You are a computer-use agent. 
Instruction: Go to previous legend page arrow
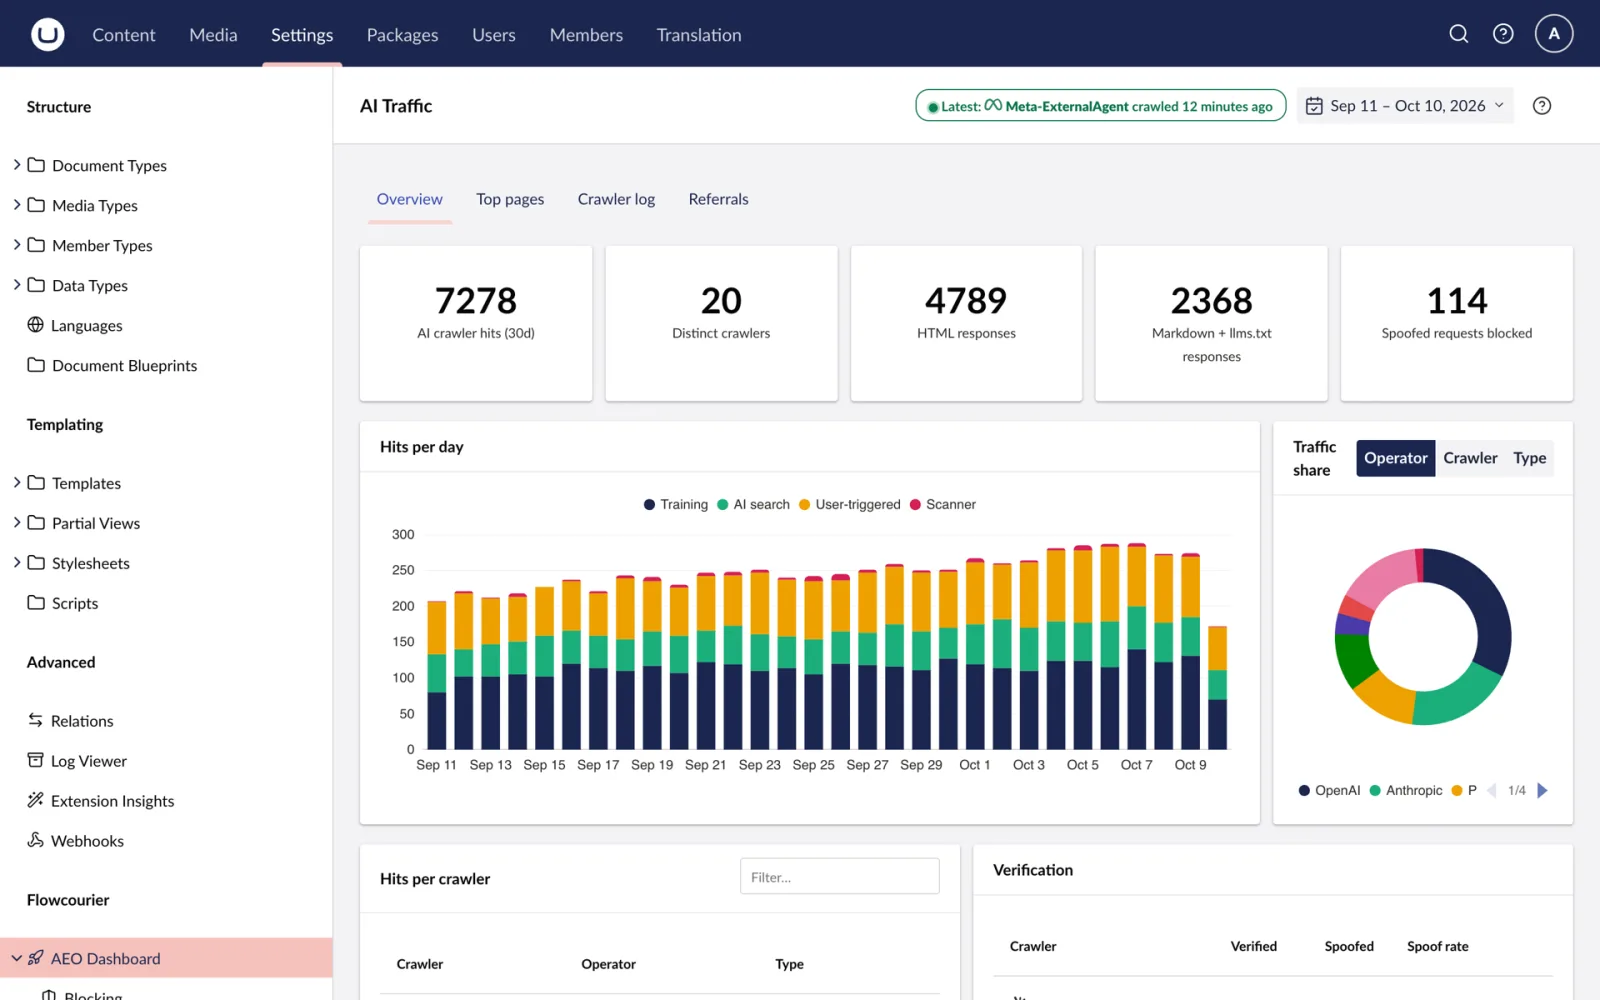tap(1492, 790)
